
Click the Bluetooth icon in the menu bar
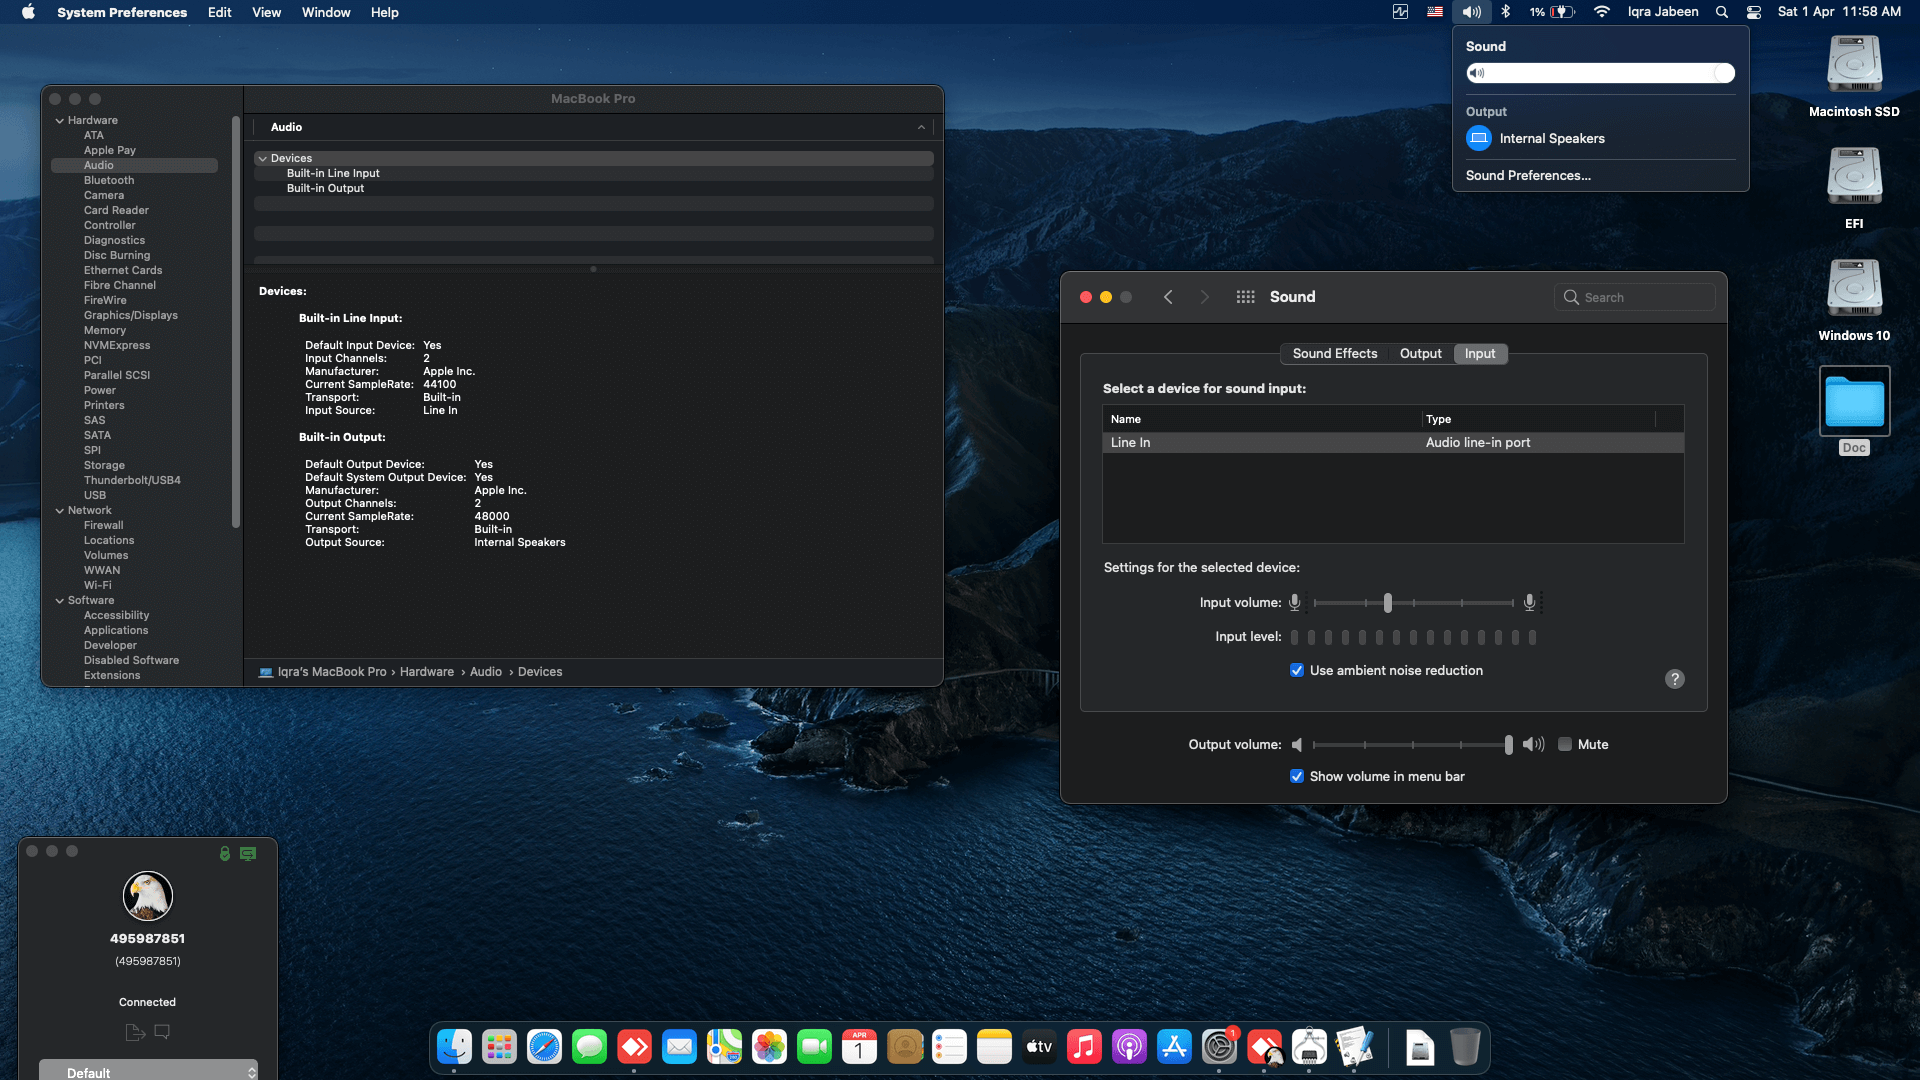pyautogui.click(x=1507, y=12)
